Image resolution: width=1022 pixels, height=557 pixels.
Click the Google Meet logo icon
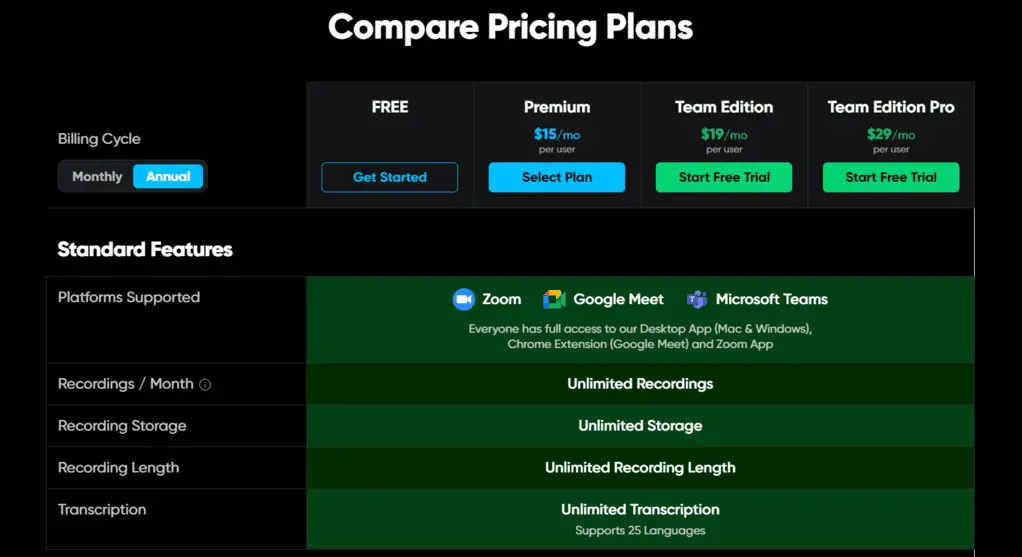pos(554,299)
